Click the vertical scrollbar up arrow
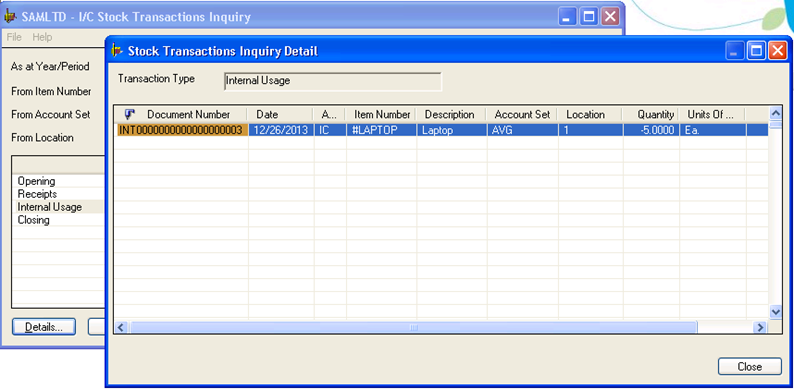This screenshot has height=389, width=797. (776, 114)
